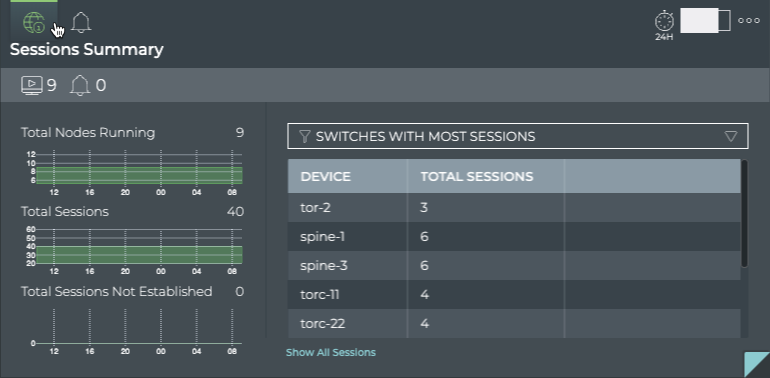Viewport: 770px width, 378px height.
Task: Click the alarm count bell icon
Action: [80, 85]
